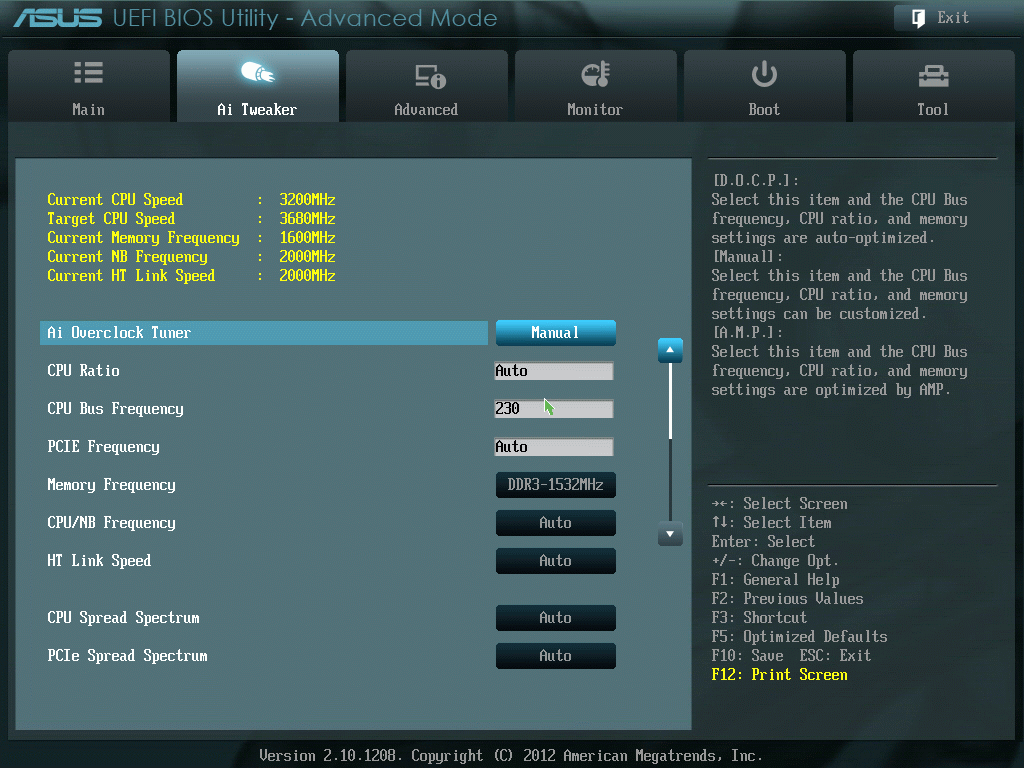Switch to the Tool tab label
This screenshot has height=768, width=1024.
click(933, 110)
